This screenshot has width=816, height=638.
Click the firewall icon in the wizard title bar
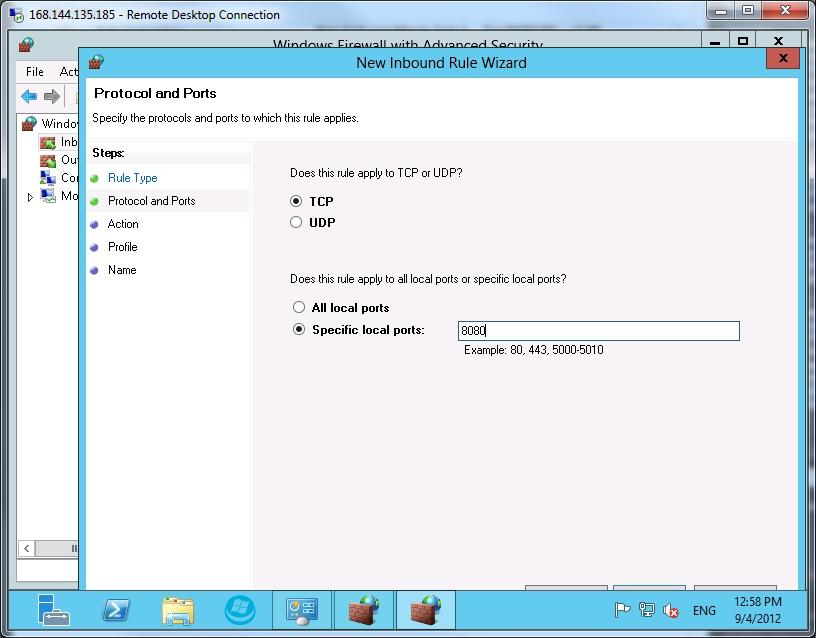click(x=96, y=62)
